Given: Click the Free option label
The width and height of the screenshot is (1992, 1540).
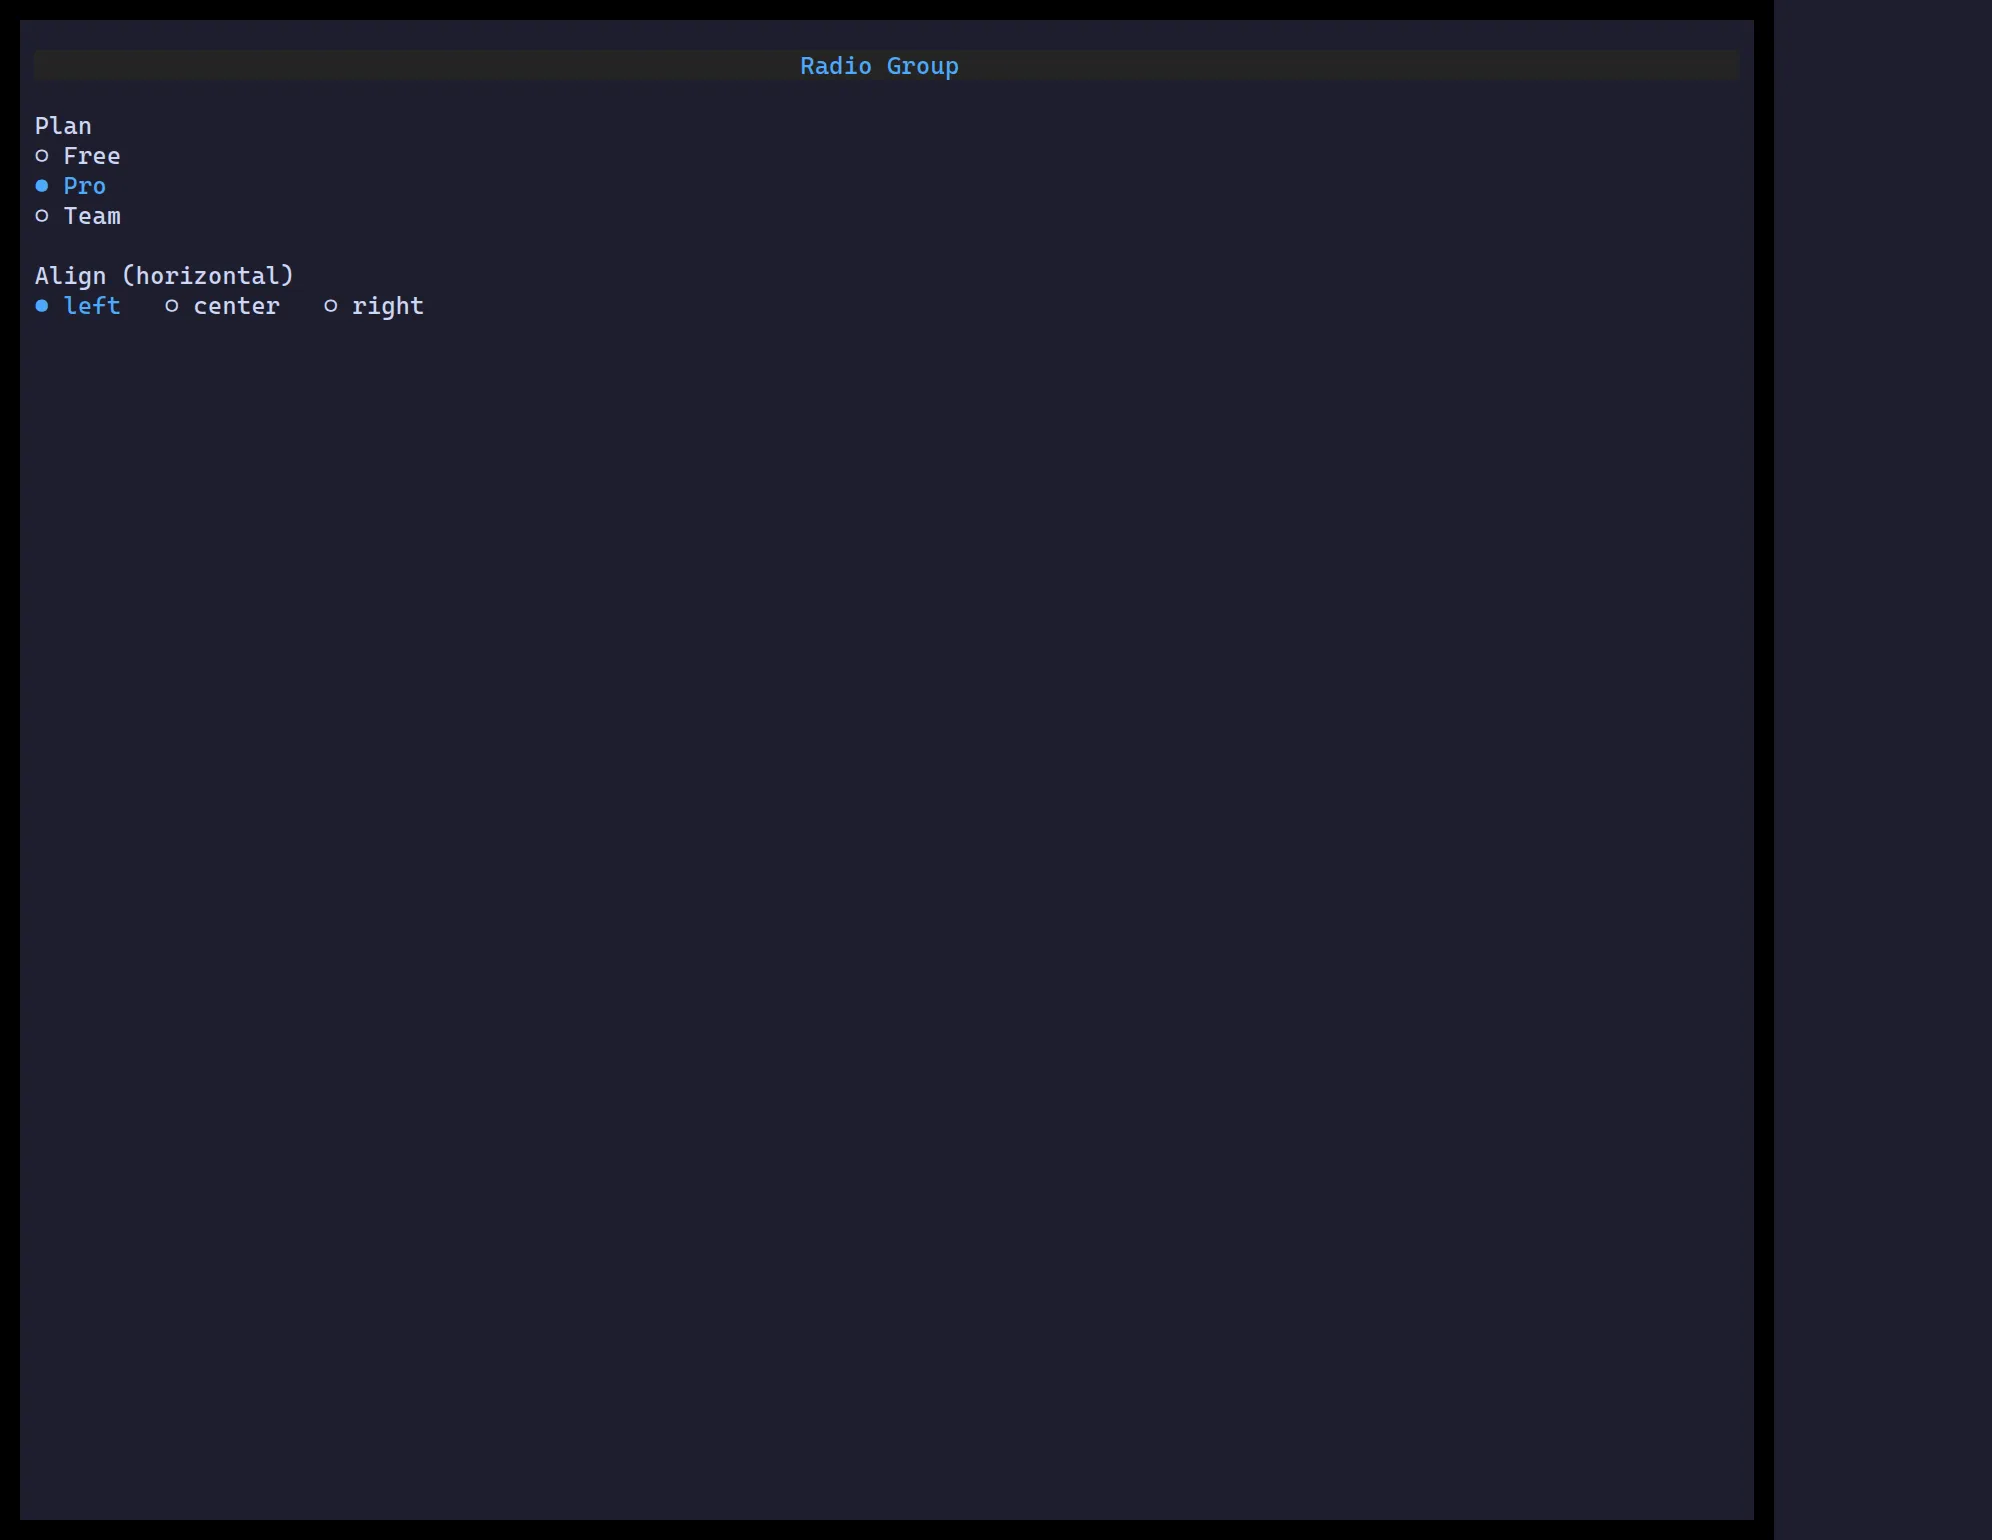Looking at the screenshot, I should 92,156.
